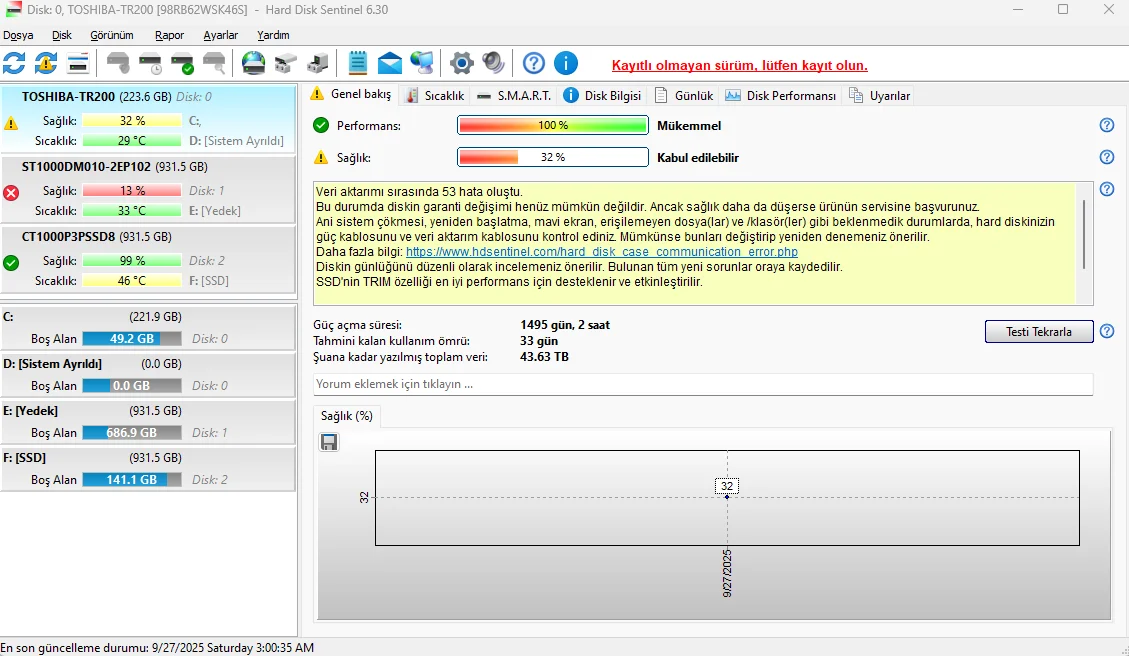Click the Testi Tekrarla button
This screenshot has width=1129, height=656.
[x=1039, y=332]
